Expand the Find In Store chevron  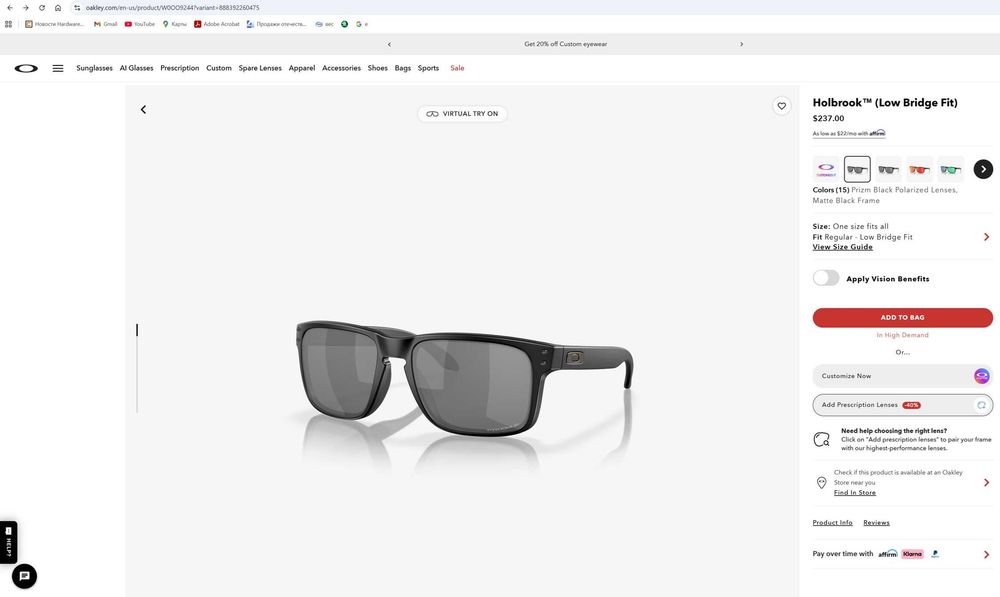point(987,483)
